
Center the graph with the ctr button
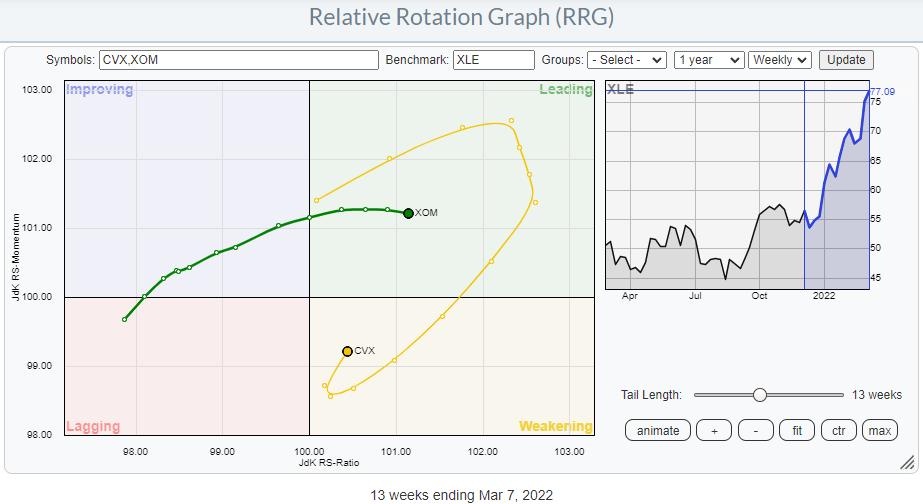coord(838,431)
